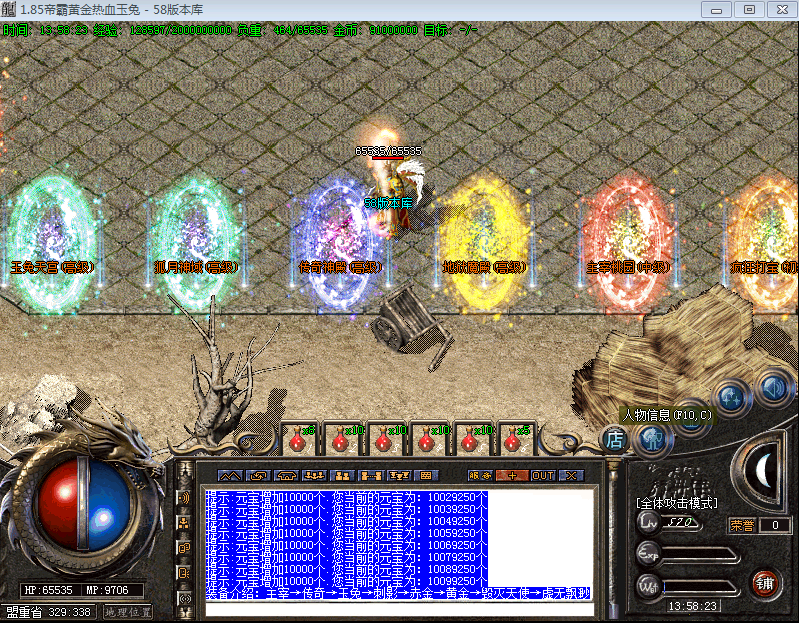Screen dimensions: 799x623
Task: Enter the 狐月神域(高级) portal
Action: 196,243
